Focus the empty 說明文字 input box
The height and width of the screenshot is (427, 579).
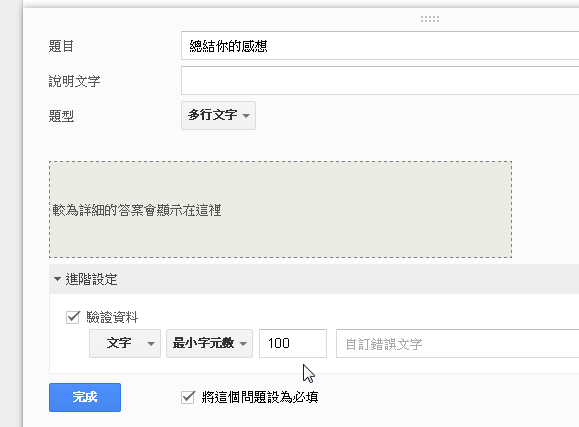coord(380,81)
